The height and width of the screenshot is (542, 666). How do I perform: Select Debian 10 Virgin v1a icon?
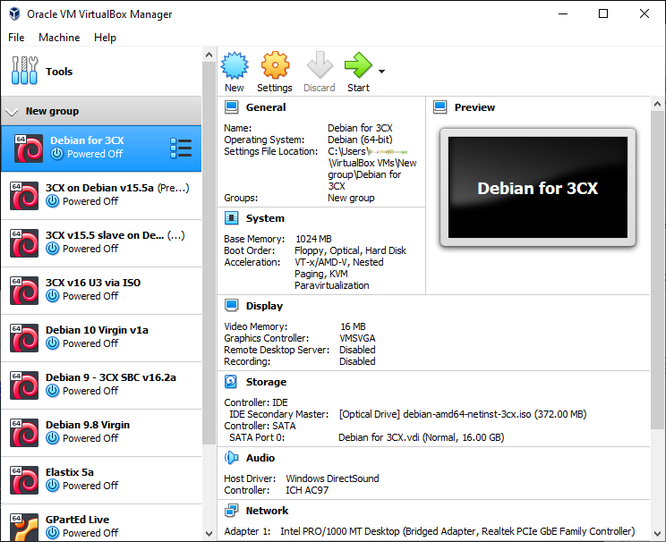pos(24,338)
